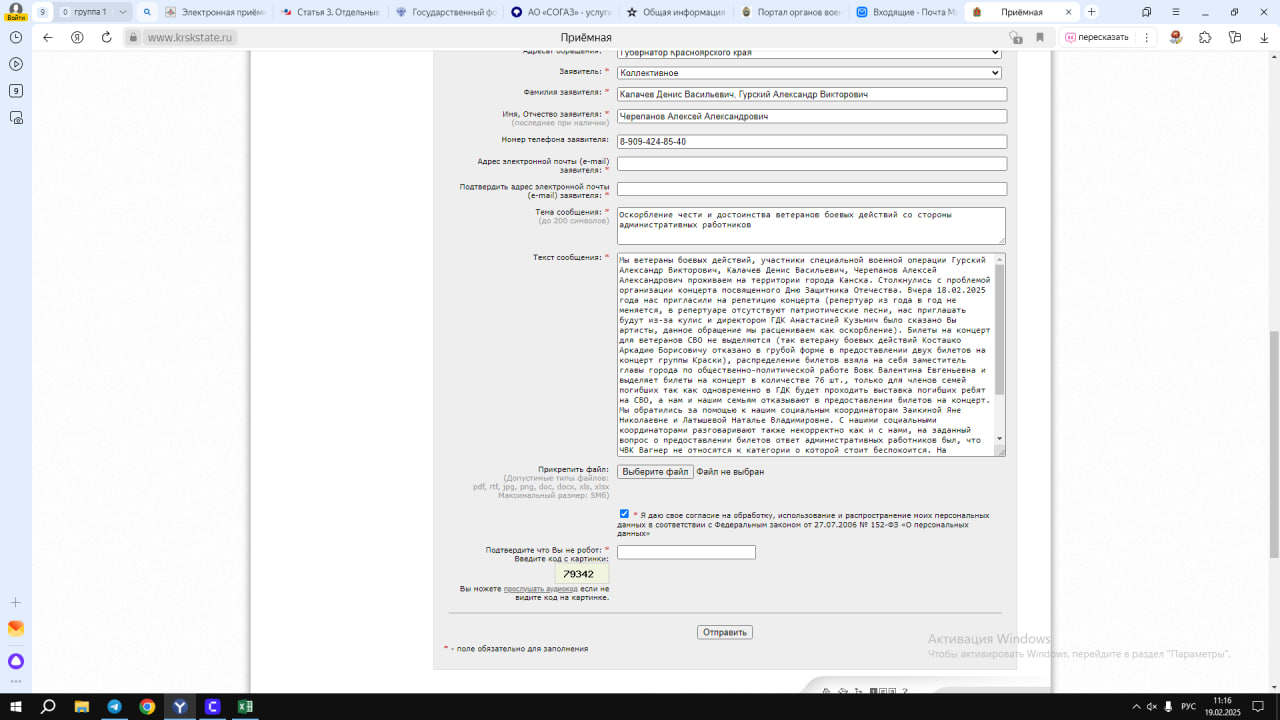Click the 'пересказать' button in the toolbar
Image resolution: width=1280 pixels, height=720 pixels.
(x=1096, y=37)
